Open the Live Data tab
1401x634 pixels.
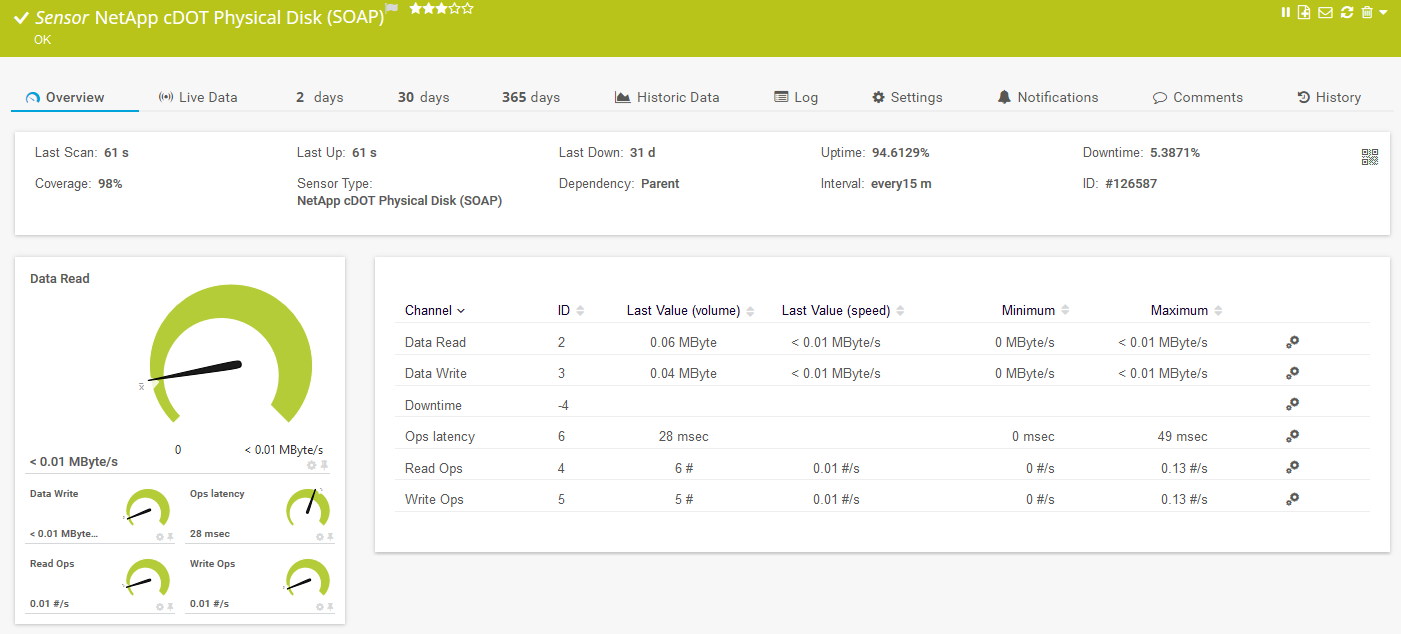tap(198, 97)
